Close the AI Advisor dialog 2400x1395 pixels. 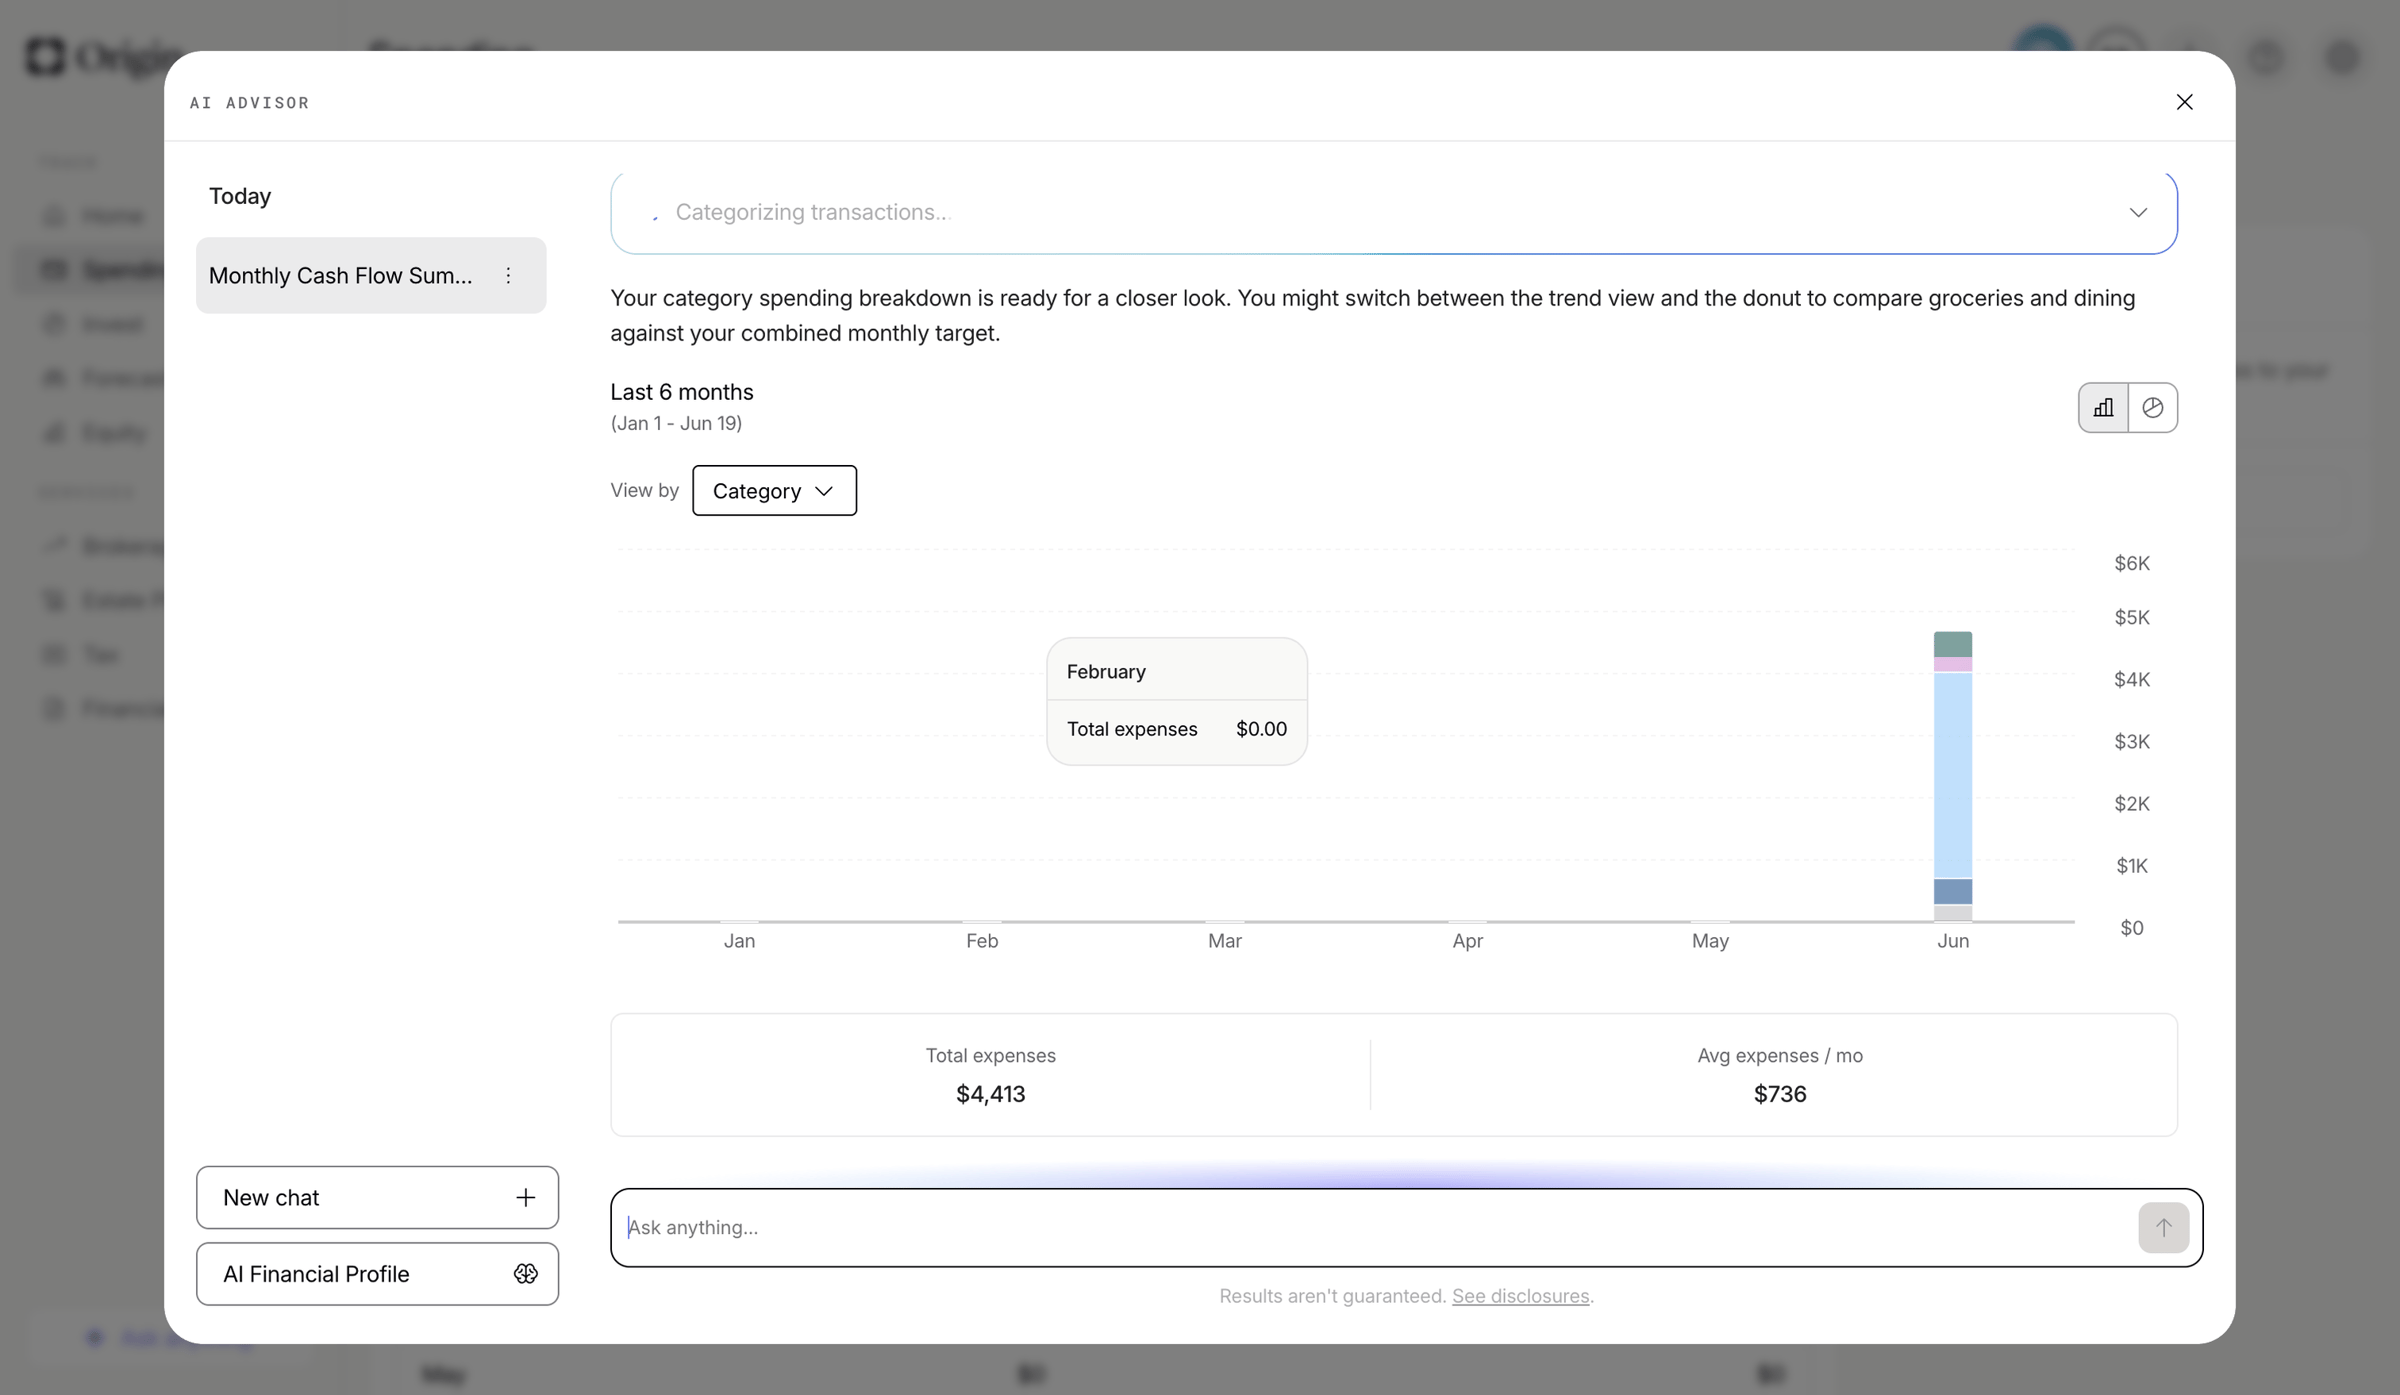point(2184,102)
